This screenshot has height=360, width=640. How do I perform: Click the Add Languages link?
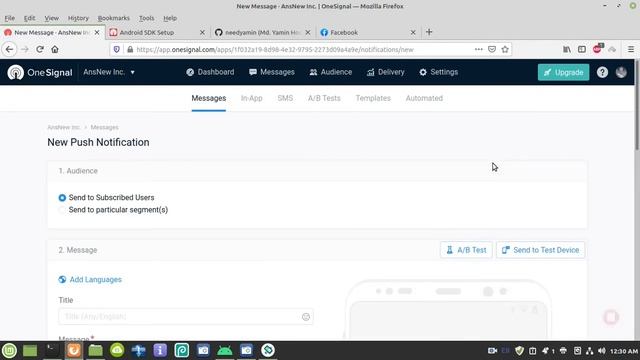click(x=90, y=280)
